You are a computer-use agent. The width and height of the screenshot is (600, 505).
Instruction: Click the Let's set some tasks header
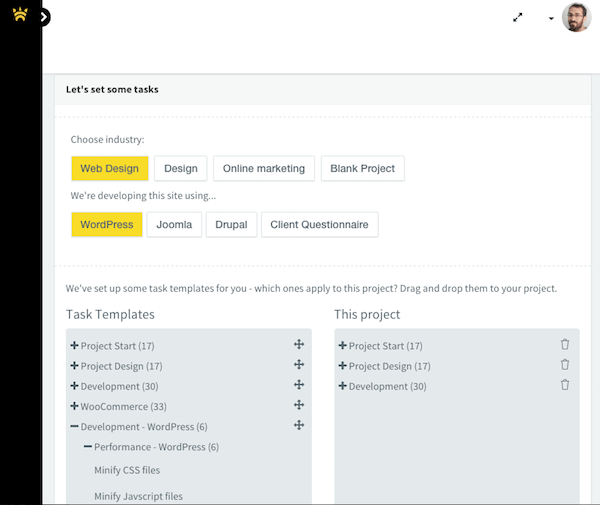pos(112,90)
